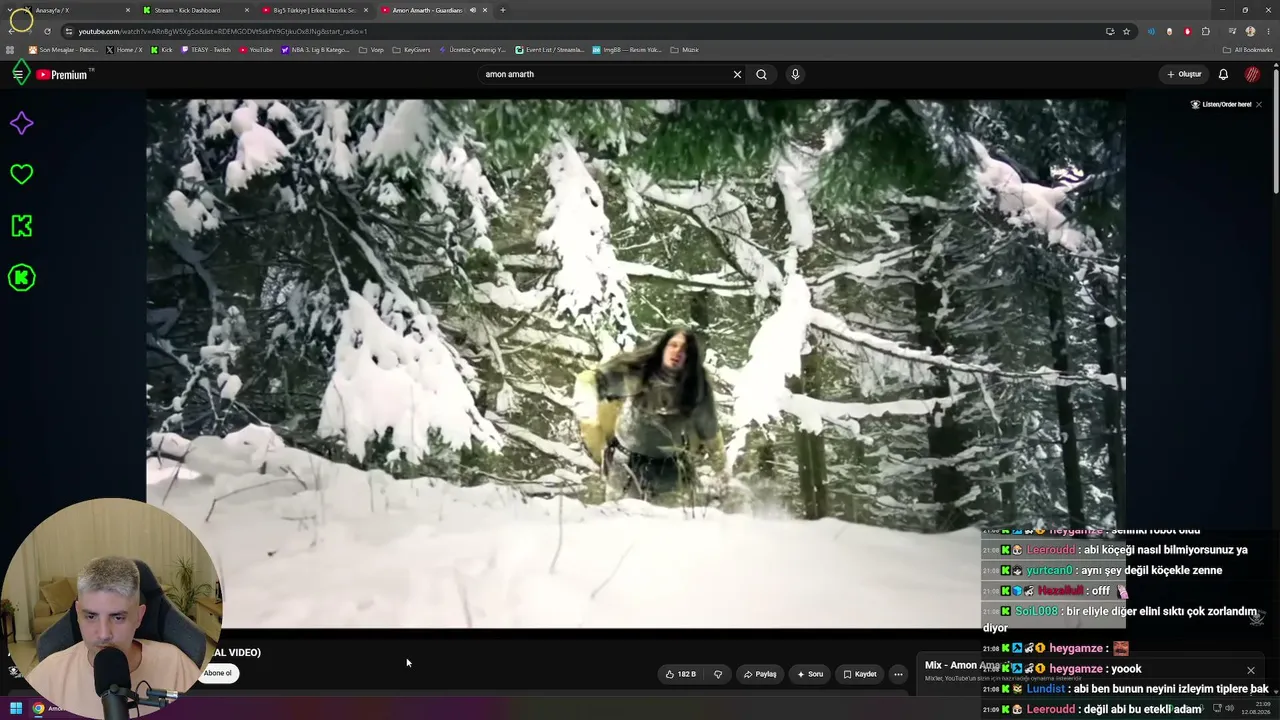This screenshot has width=1280, height=720.
Task: Switch to Stream - Kick Dashboard tab
Action: (x=195, y=10)
